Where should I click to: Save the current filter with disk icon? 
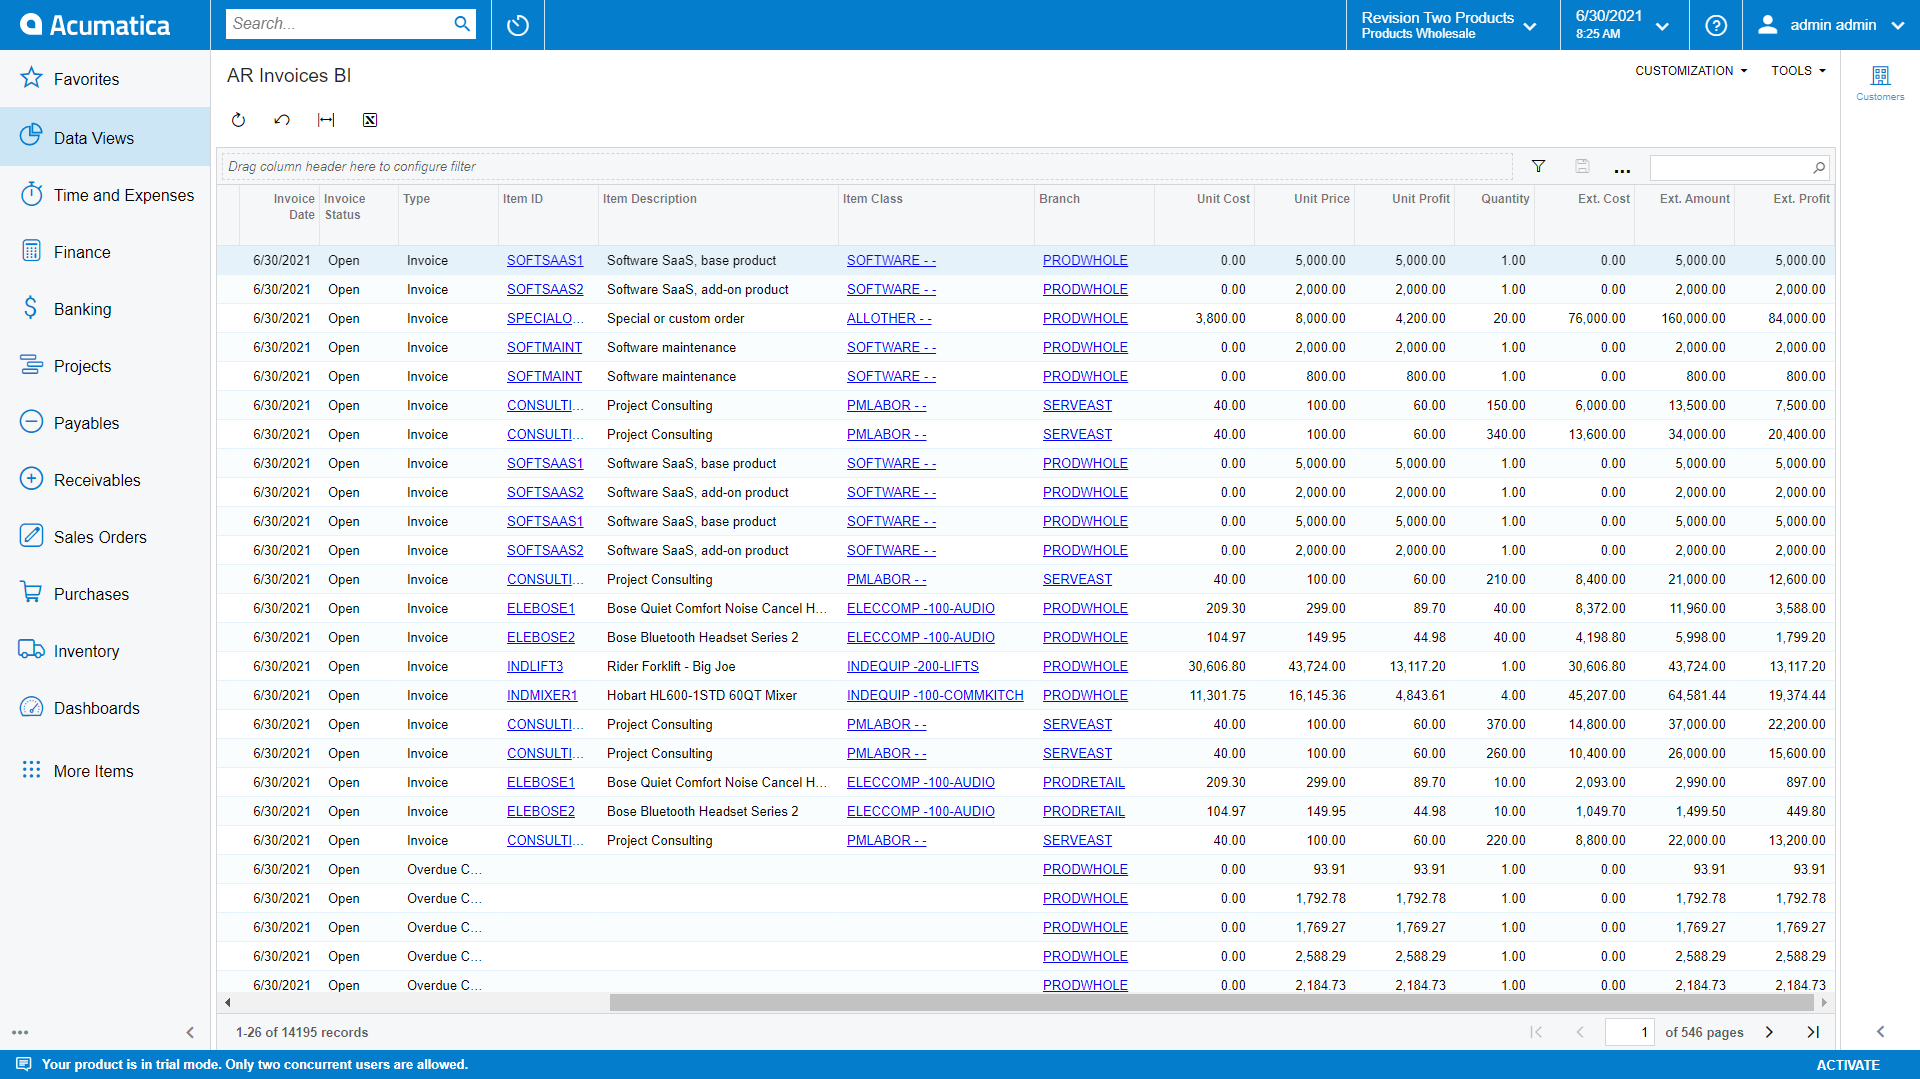[1581, 166]
